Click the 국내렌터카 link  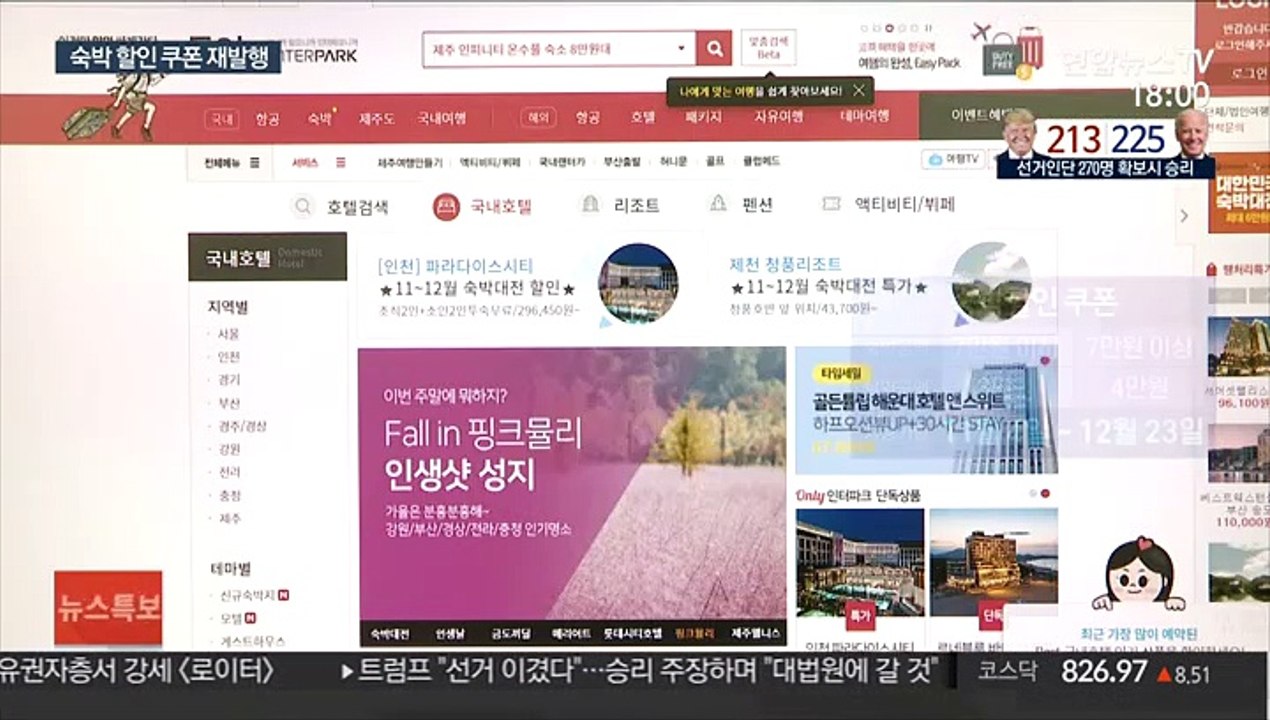[562, 162]
